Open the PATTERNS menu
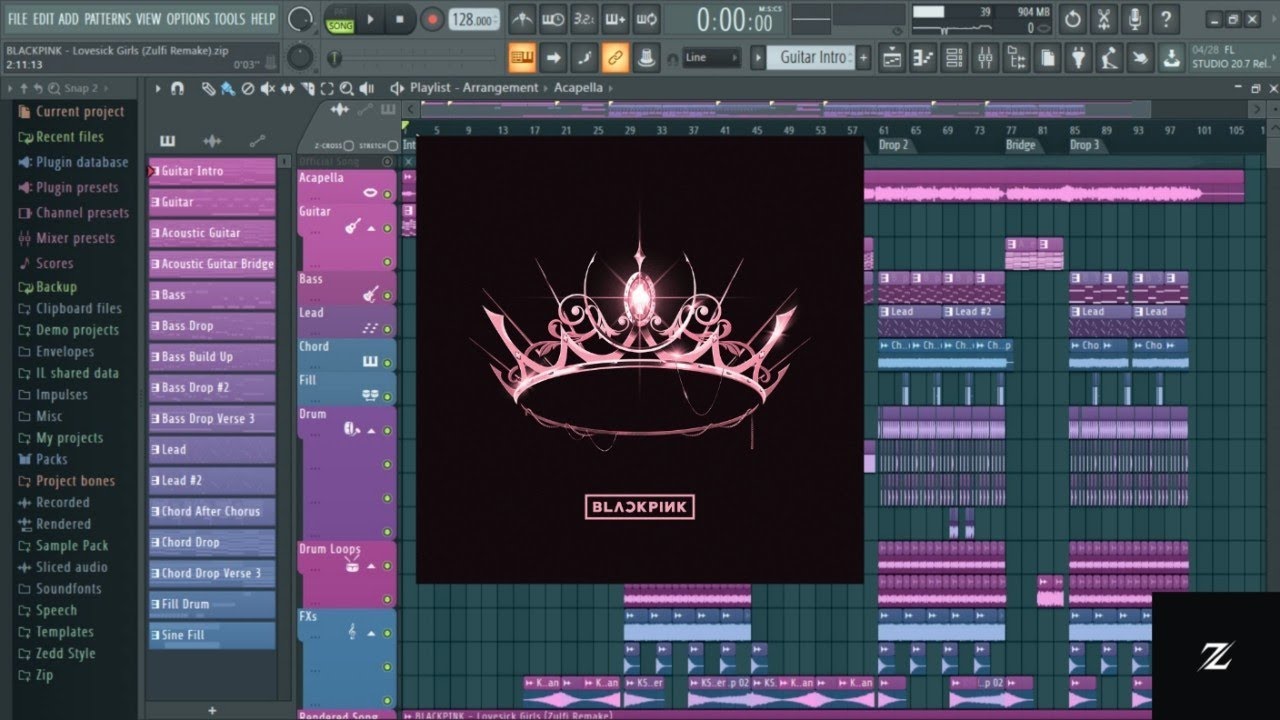This screenshot has width=1280, height=720. click(107, 19)
